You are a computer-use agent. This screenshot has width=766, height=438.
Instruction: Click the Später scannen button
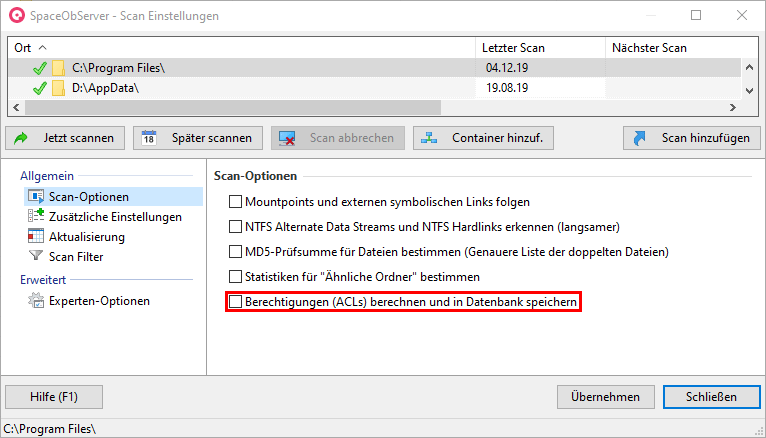pyautogui.click(x=198, y=138)
